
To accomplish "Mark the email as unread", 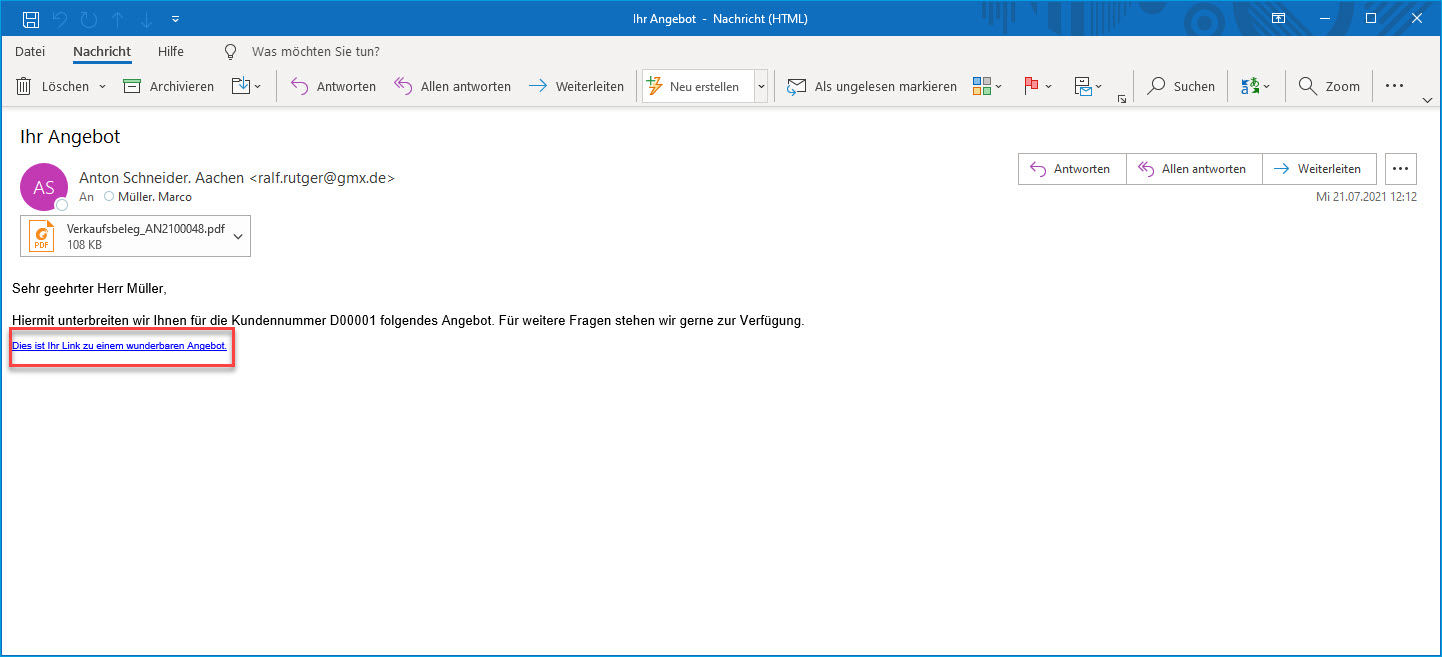I will [x=872, y=87].
